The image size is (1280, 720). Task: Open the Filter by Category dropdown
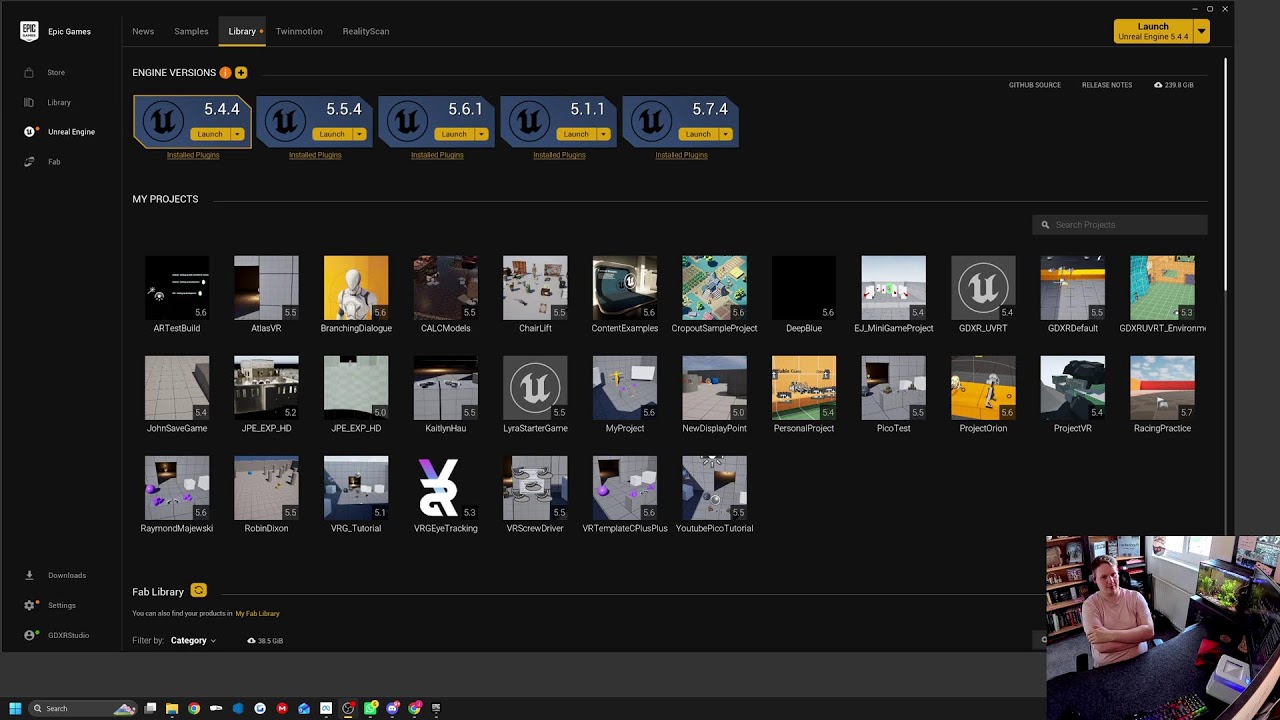[192, 640]
